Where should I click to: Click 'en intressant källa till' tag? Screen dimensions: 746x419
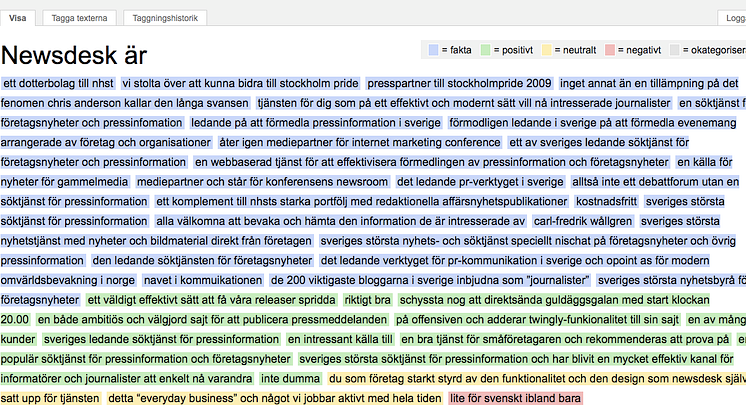pyautogui.click(x=340, y=340)
